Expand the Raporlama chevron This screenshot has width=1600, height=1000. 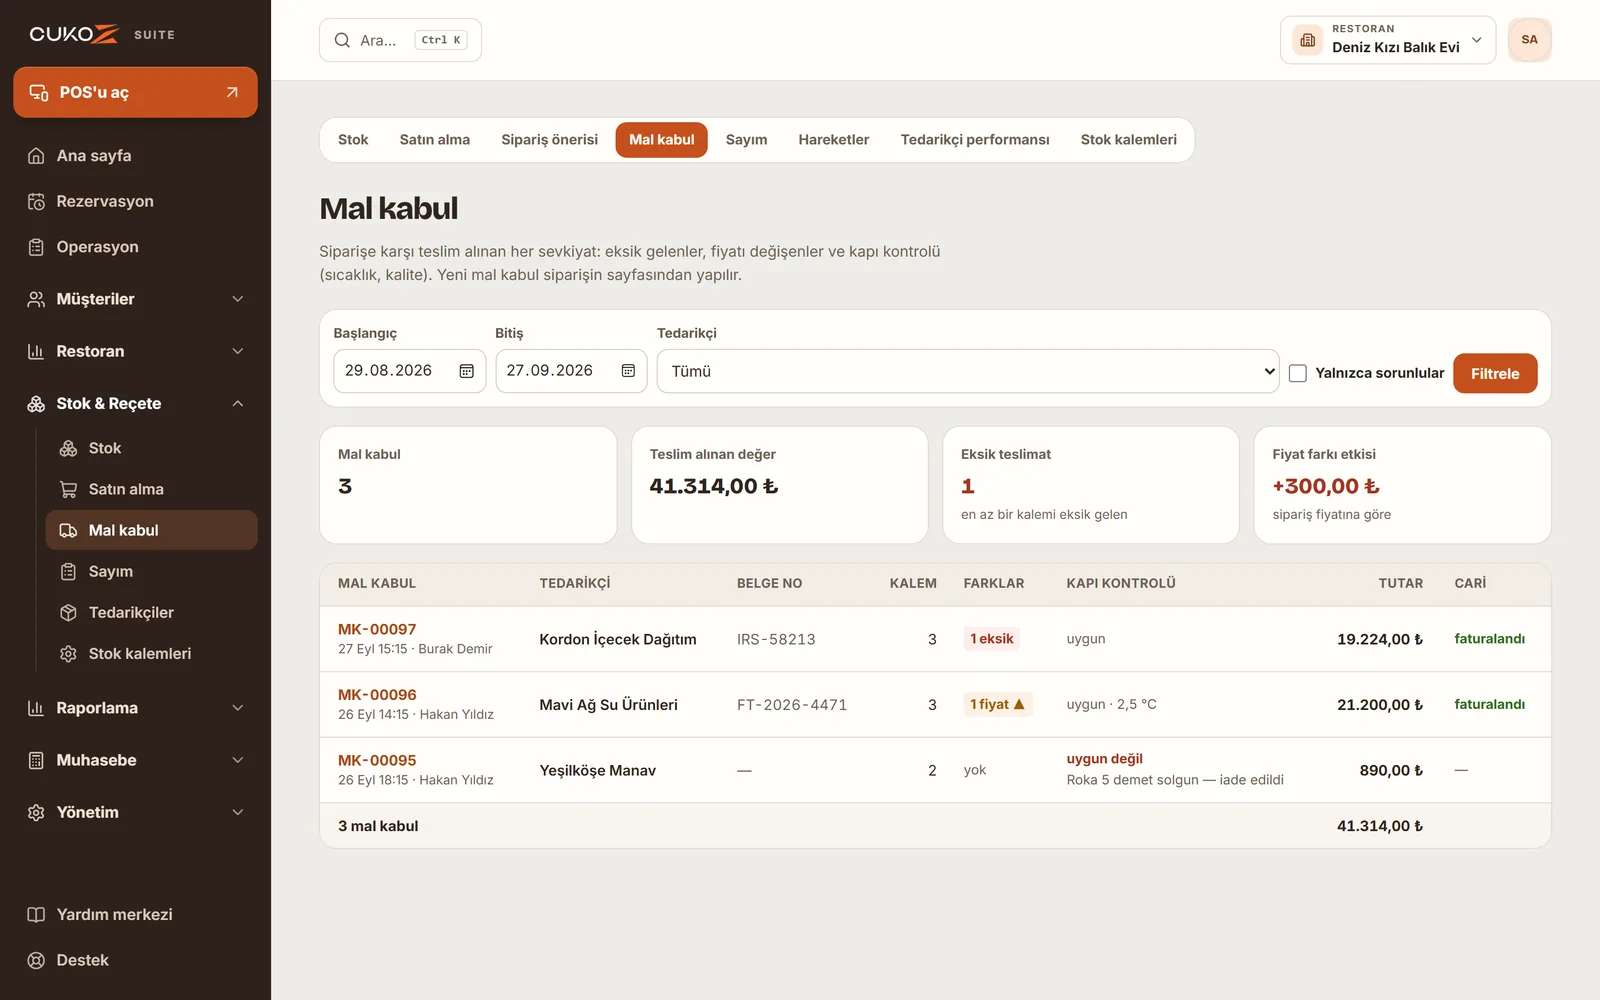click(238, 708)
